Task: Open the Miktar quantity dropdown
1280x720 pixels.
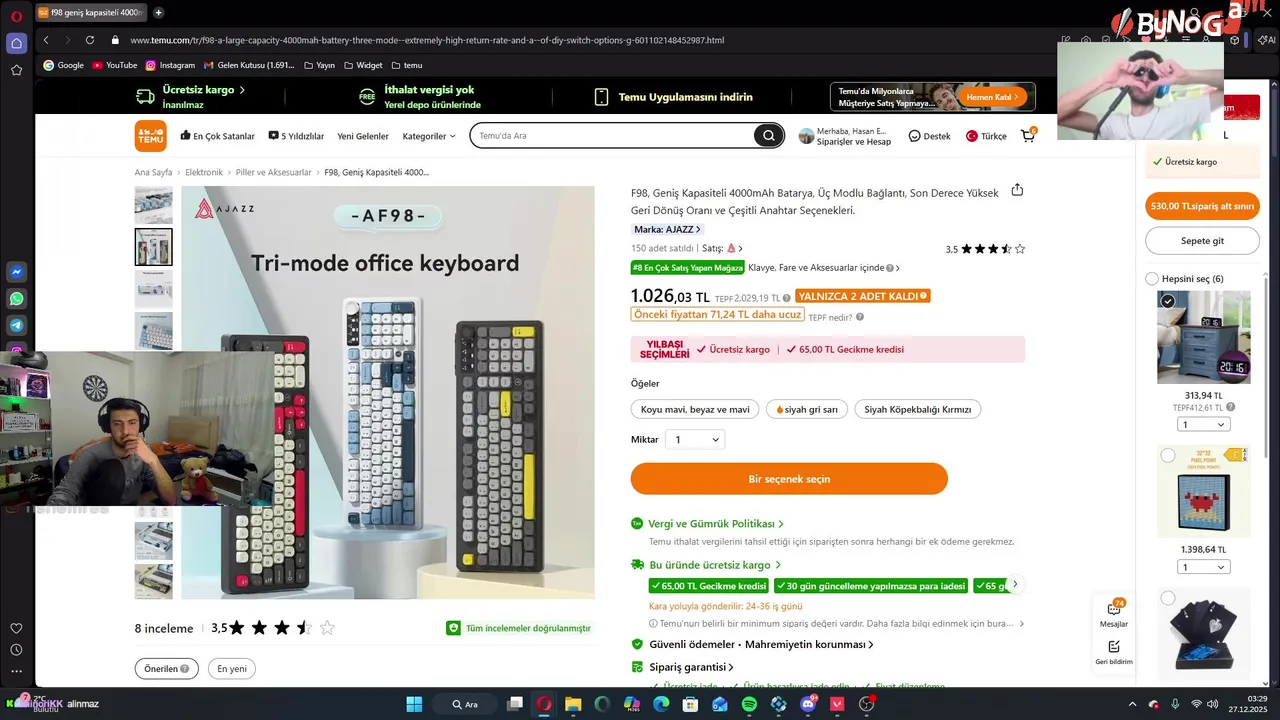Action: (695, 440)
